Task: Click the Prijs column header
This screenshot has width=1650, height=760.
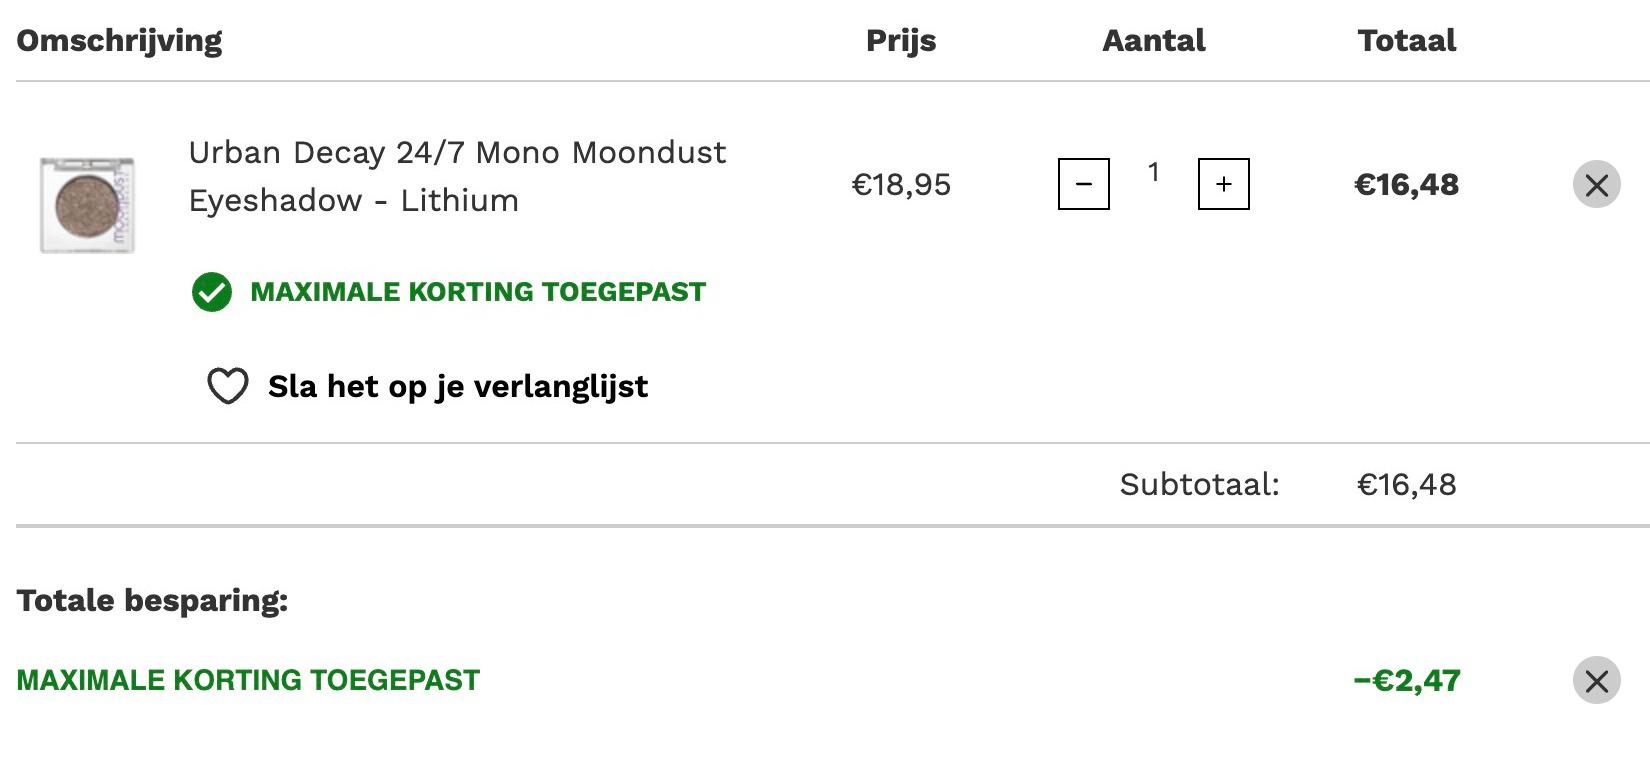Action: [x=901, y=40]
